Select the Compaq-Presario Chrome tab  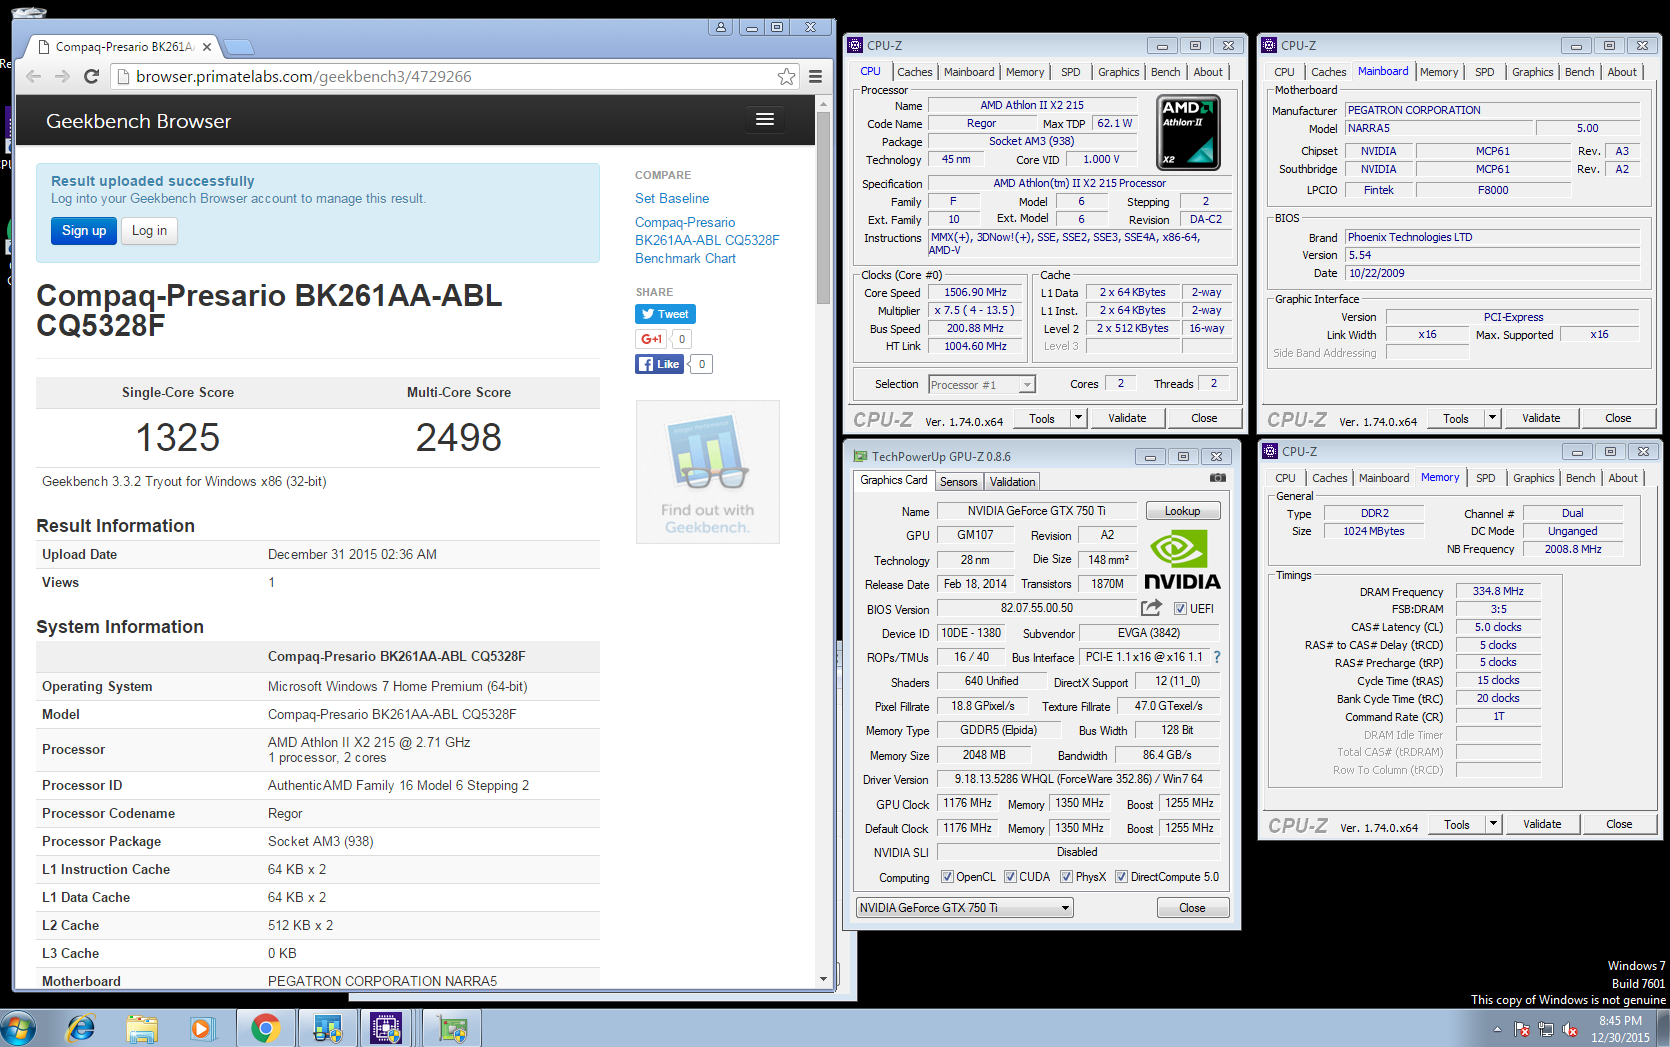click(x=124, y=46)
